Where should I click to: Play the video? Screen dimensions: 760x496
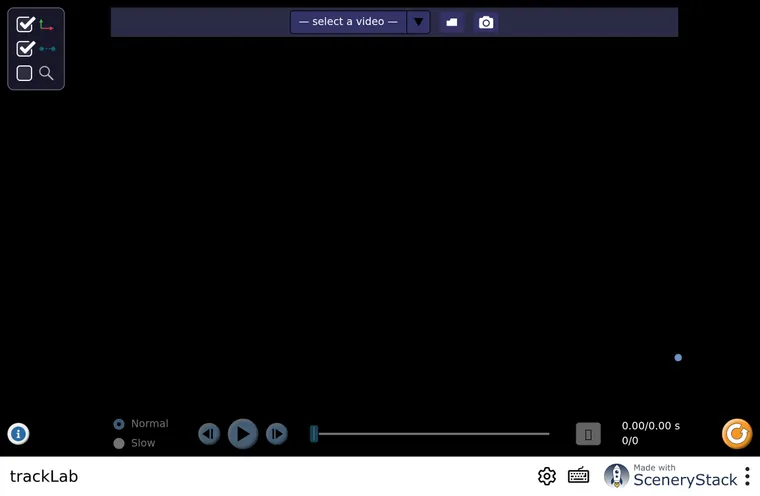pyautogui.click(x=243, y=433)
